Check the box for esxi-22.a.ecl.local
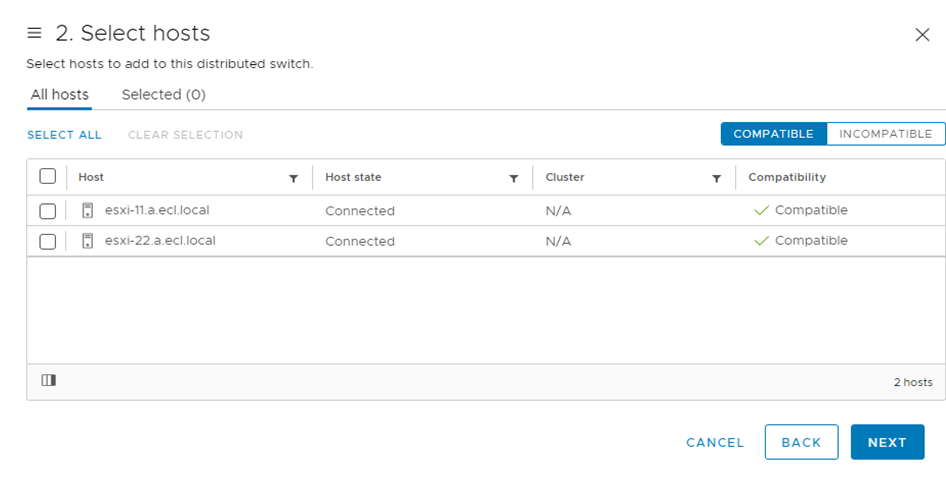 (47, 241)
